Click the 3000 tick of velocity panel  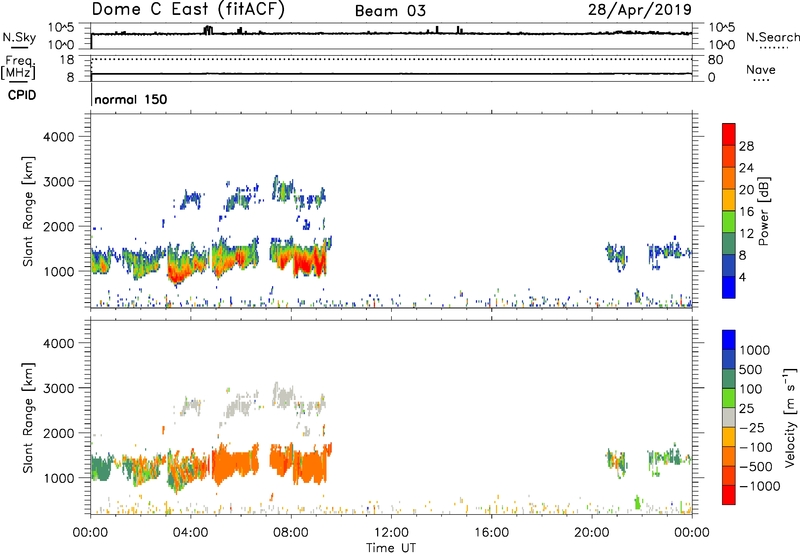point(59,388)
